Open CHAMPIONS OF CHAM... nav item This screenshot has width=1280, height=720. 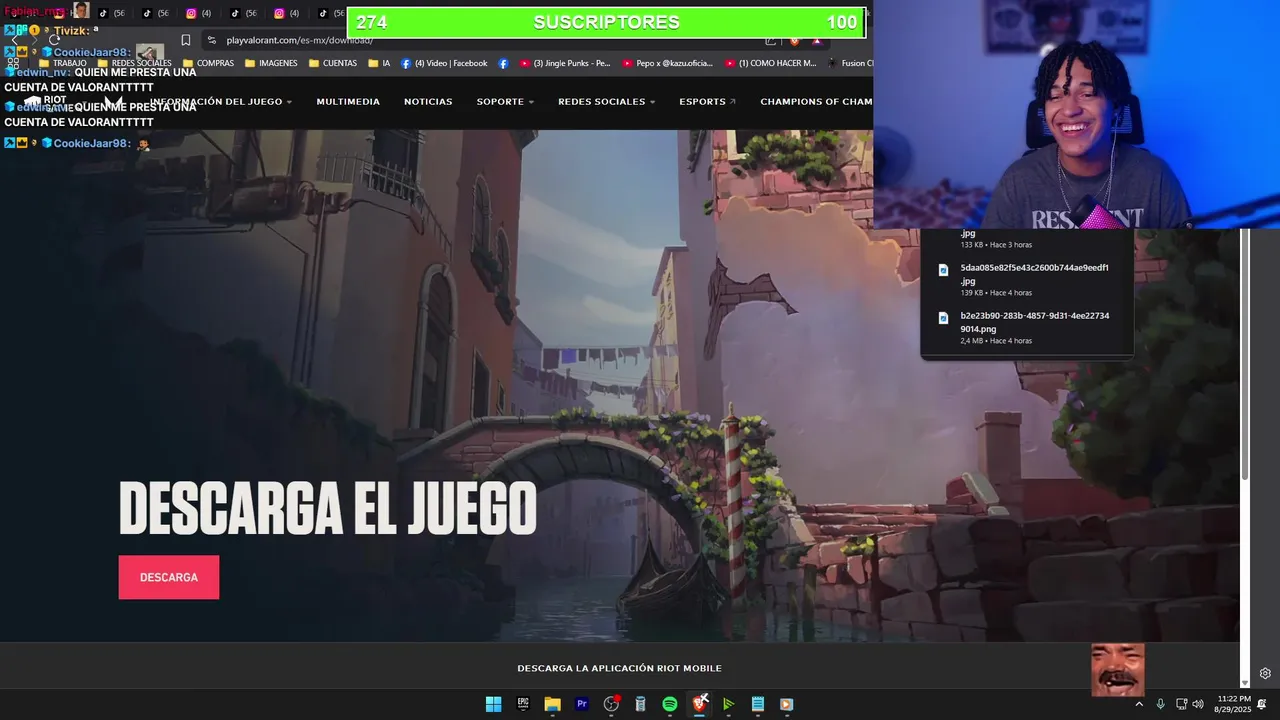816,102
